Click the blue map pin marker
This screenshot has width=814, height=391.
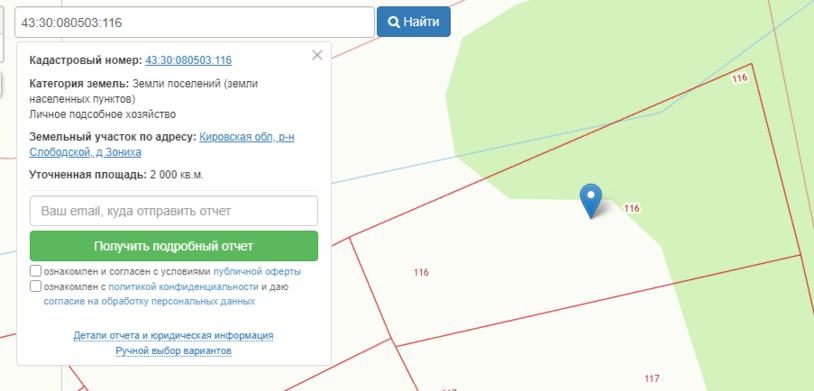click(591, 201)
